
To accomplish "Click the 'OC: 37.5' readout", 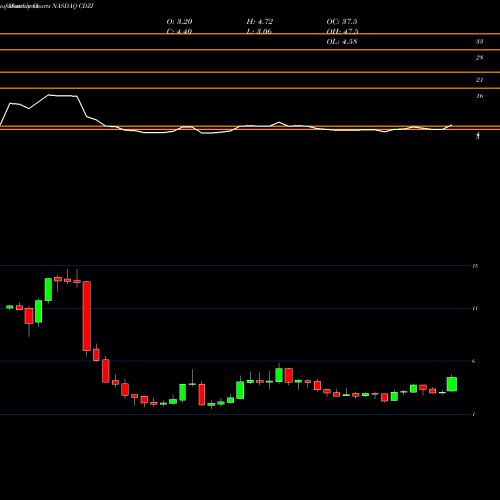I will 342,22.
